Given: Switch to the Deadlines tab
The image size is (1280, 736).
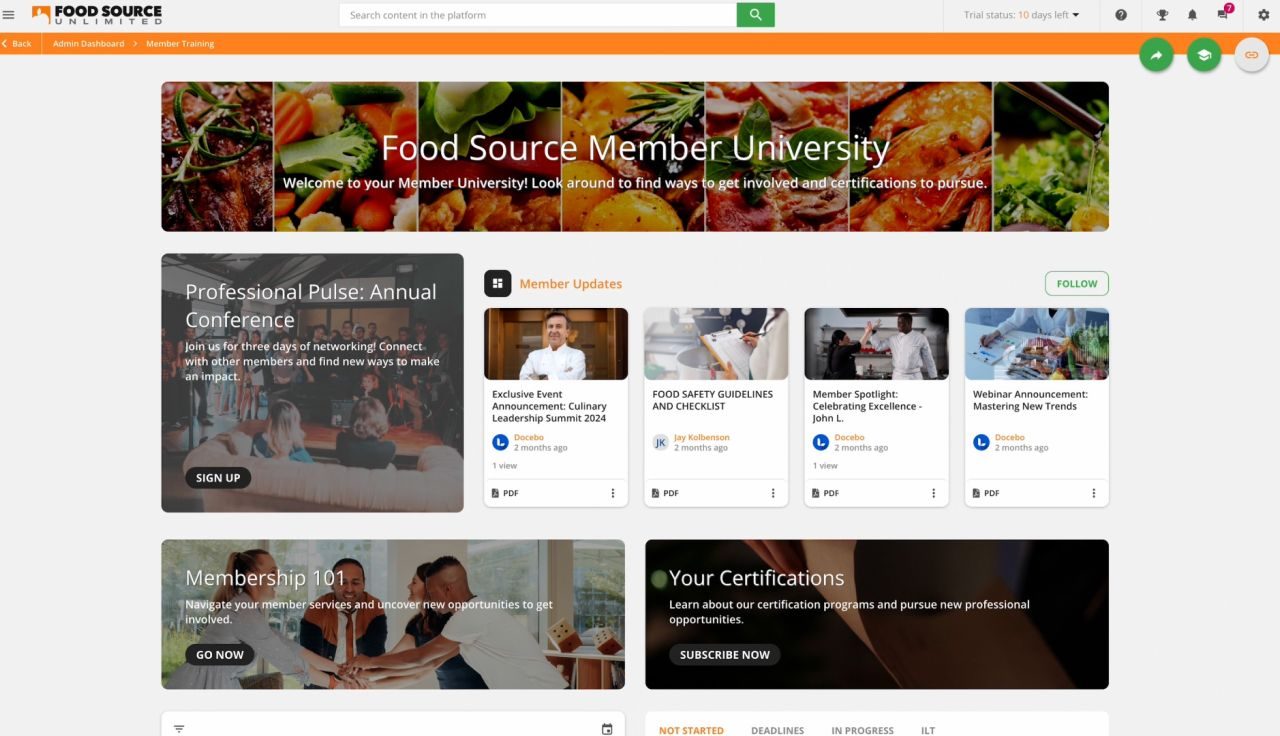Looking at the screenshot, I should click(x=777, y=730).
